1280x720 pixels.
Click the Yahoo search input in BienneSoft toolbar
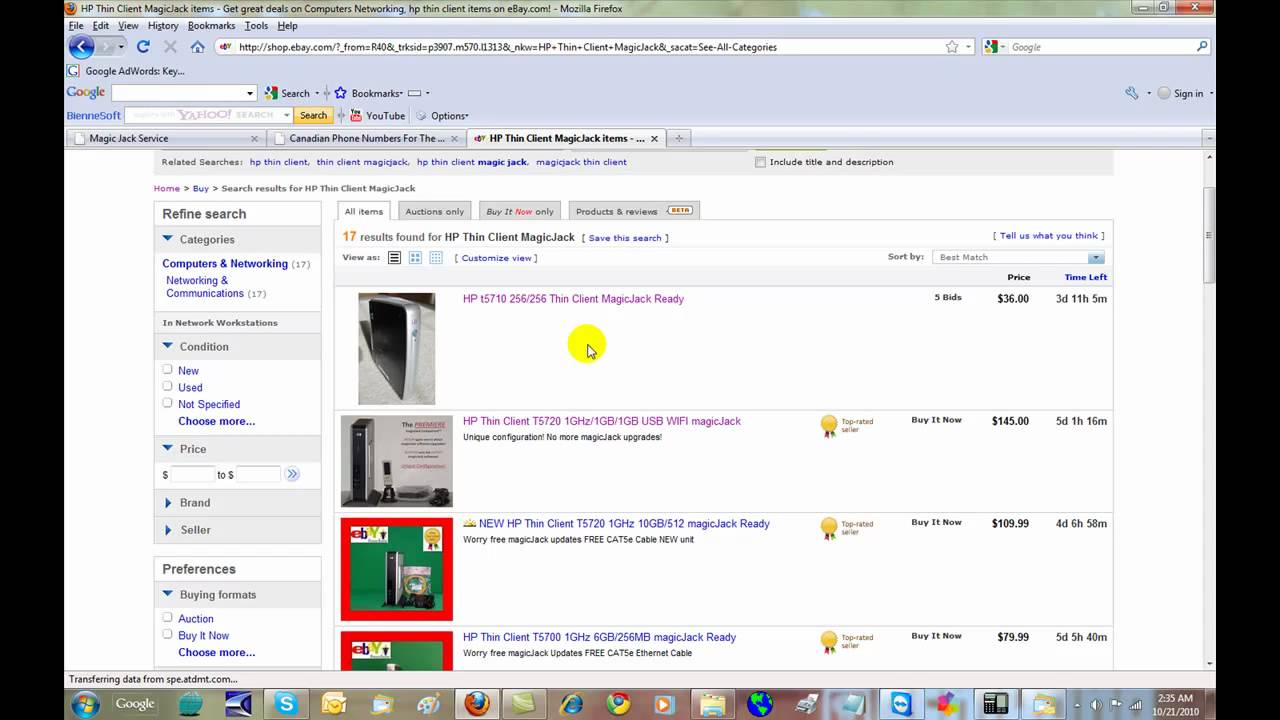click(x=210, y=116)
